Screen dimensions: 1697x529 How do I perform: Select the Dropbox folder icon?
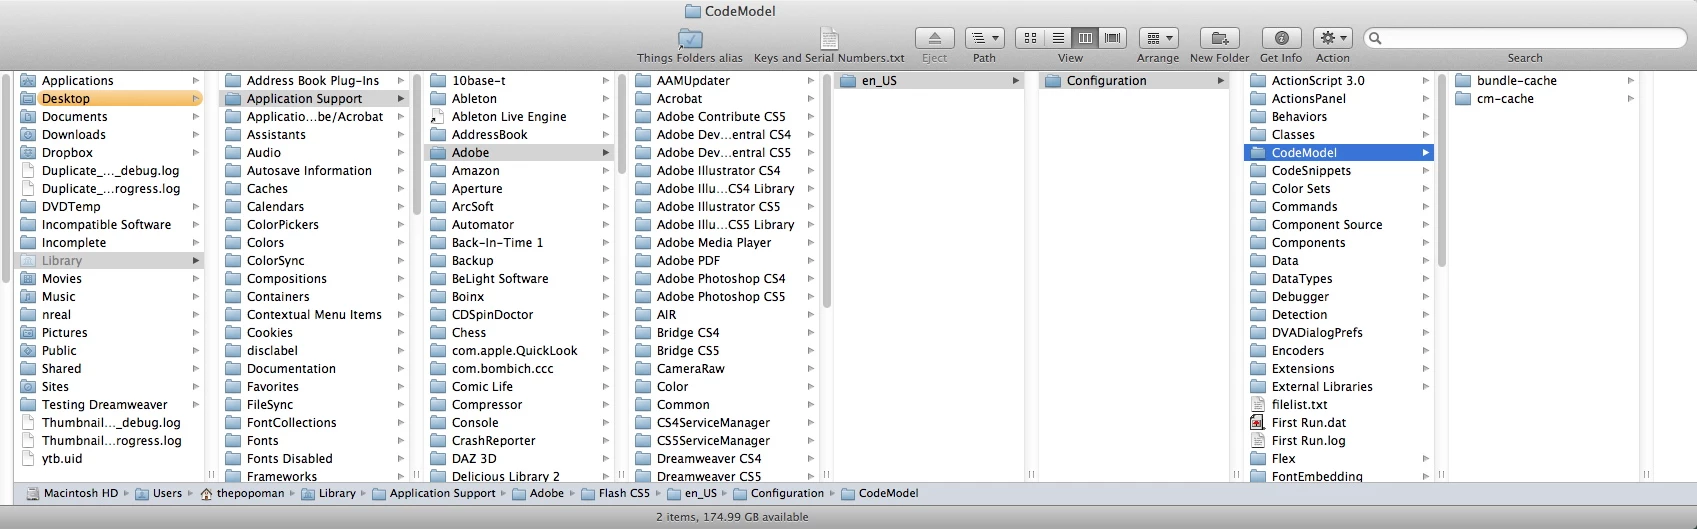click(28, 153)
